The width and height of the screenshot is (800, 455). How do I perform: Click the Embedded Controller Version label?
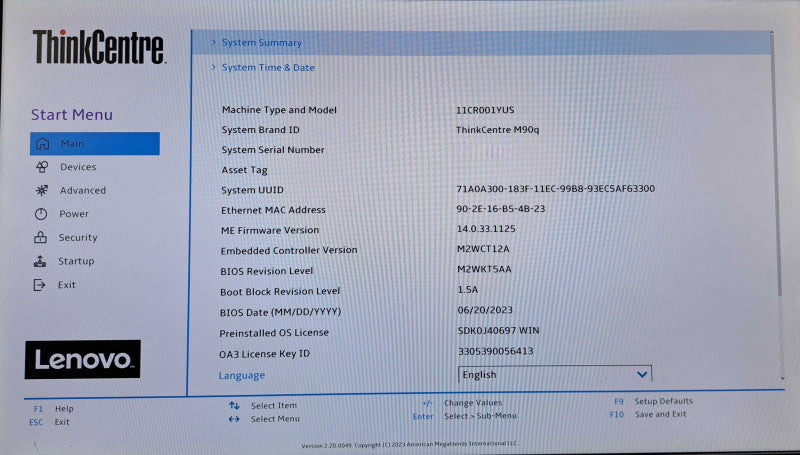tap(289, 250)
